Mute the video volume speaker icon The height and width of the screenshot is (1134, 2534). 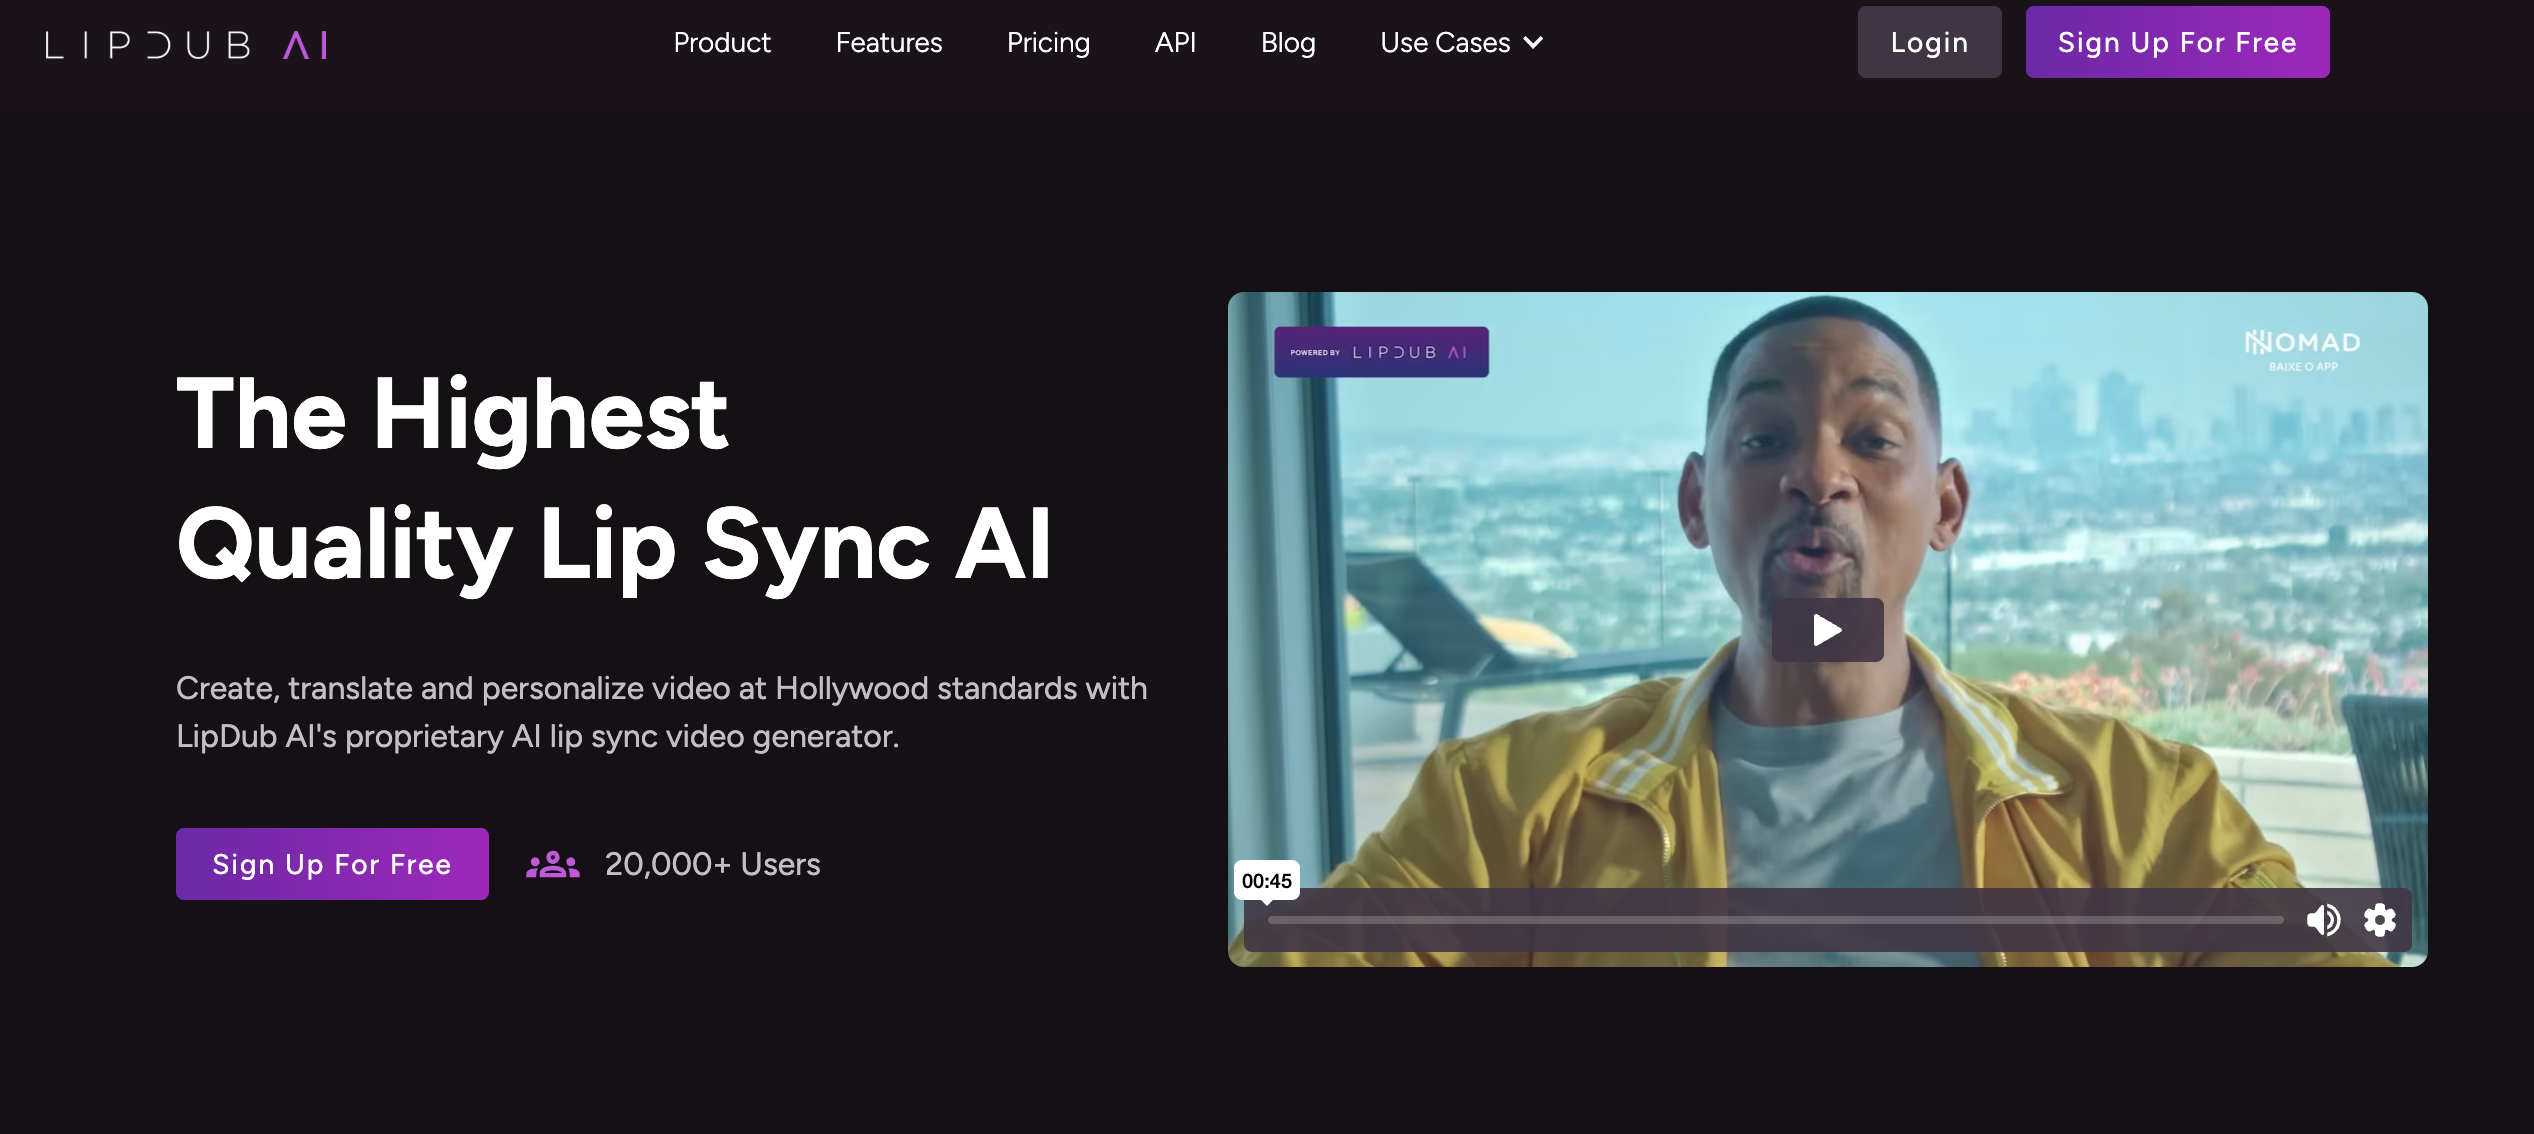tap(2323, 919)
